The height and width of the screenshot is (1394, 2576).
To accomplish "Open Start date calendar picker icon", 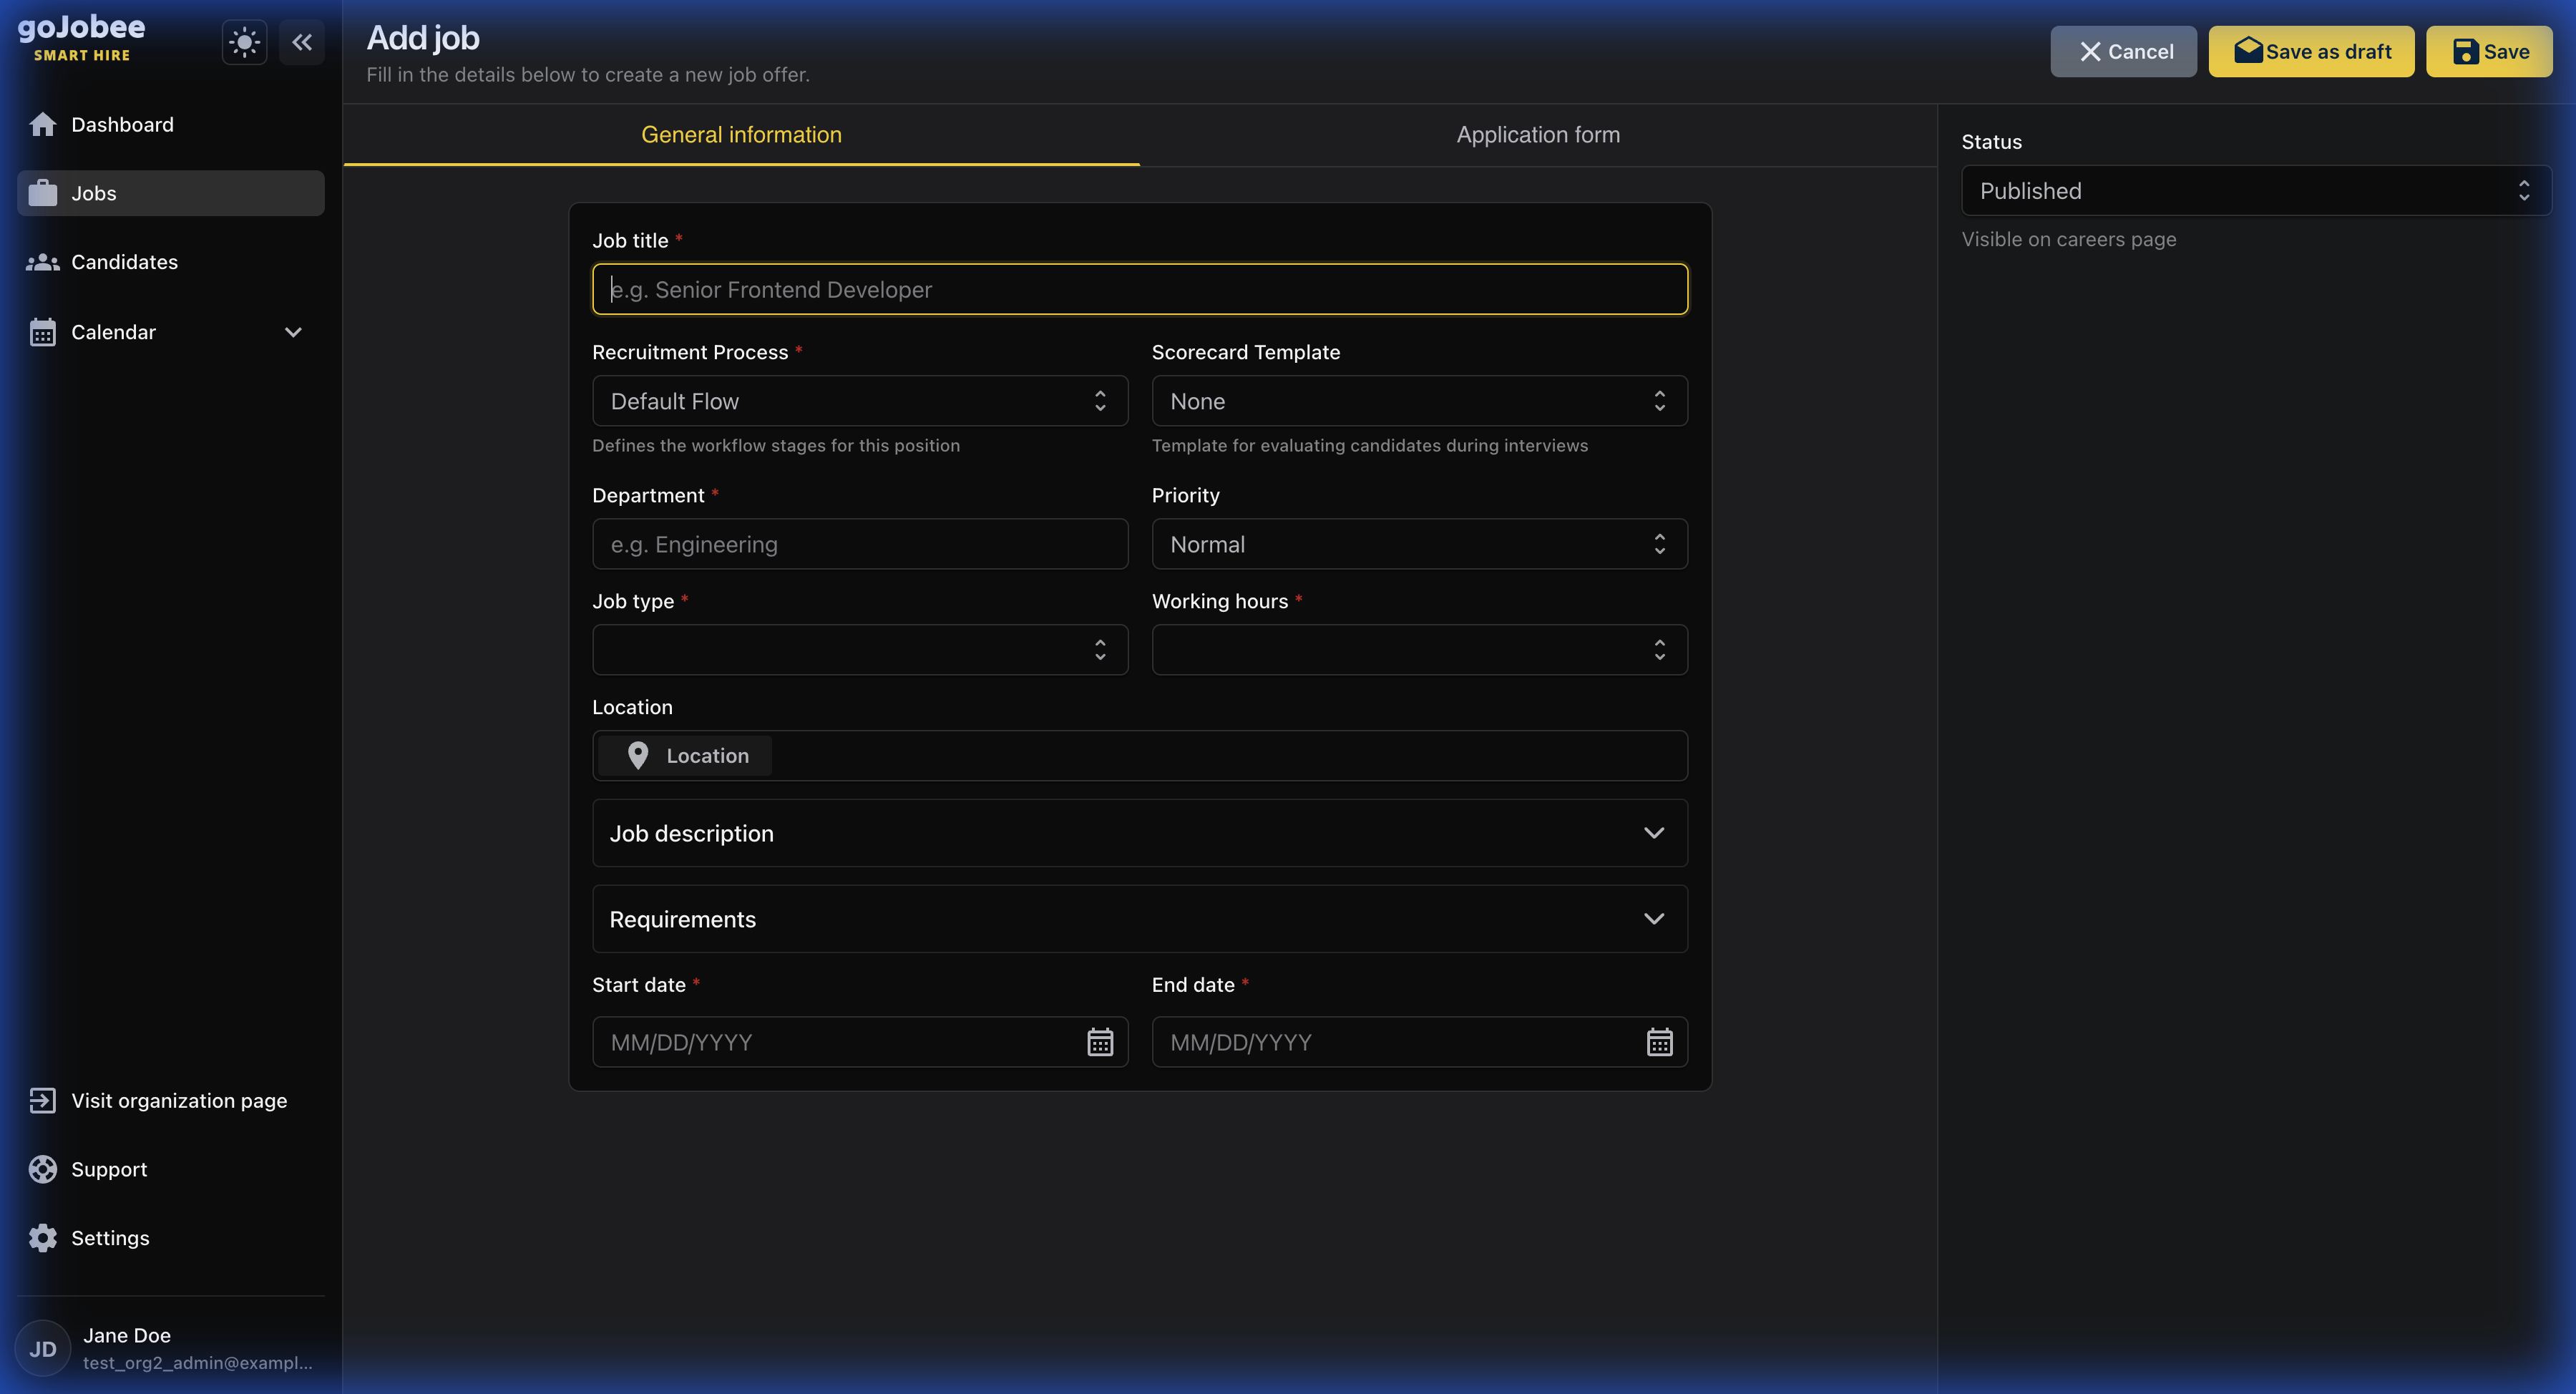I will [x=1100, y=1042].
